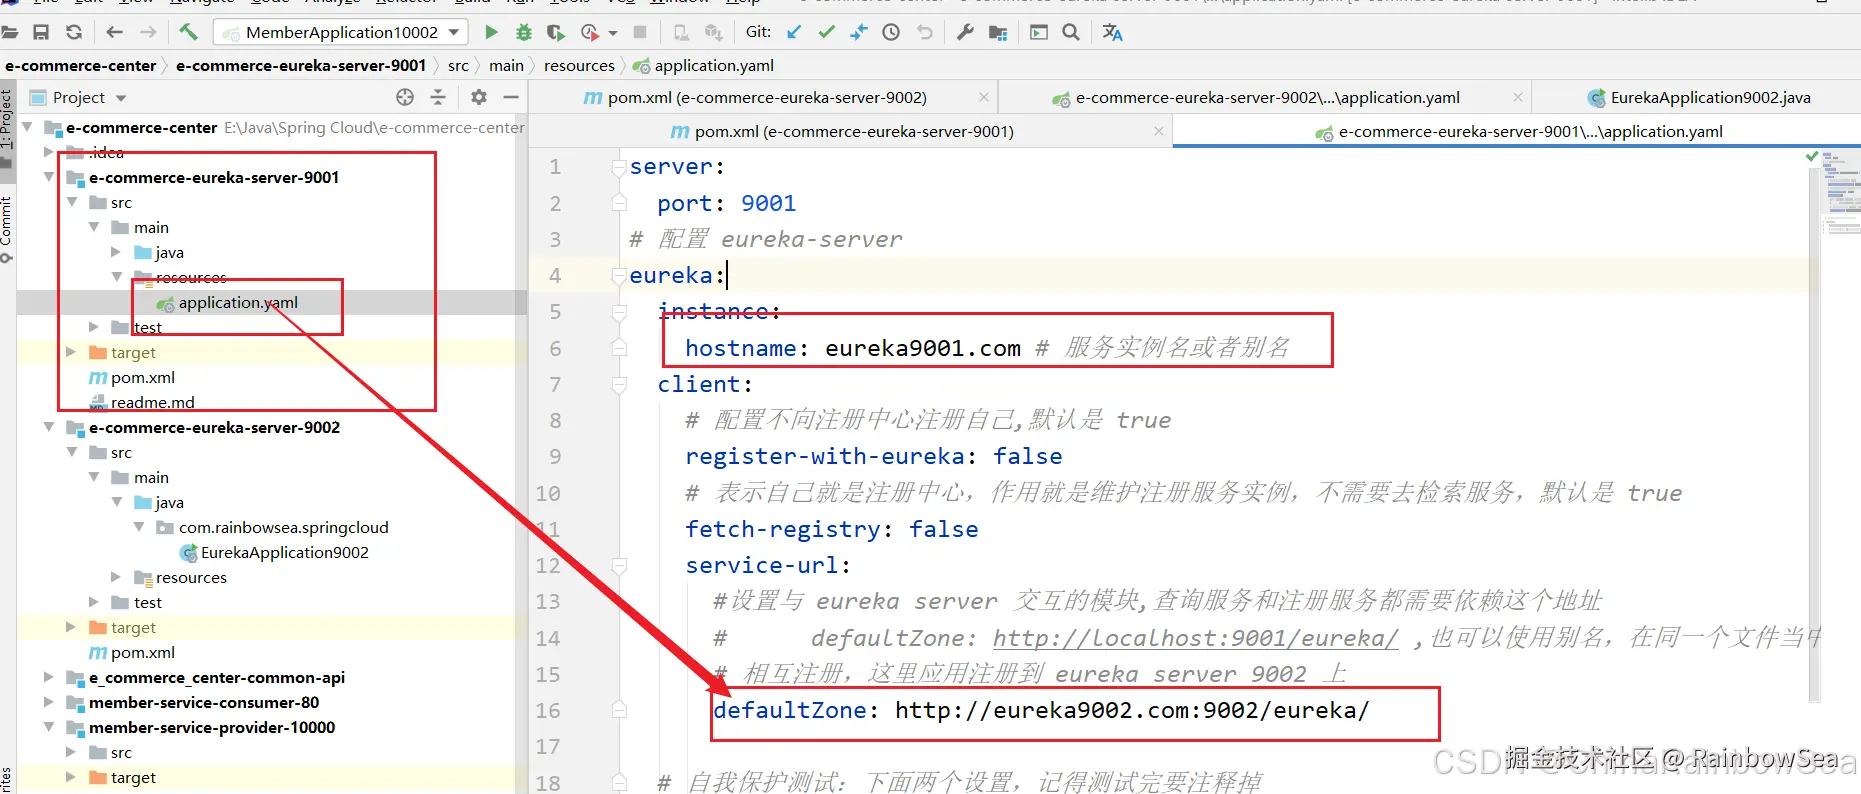Image resolution: width=1861 pixels, height=794 pixels.
Task: Select pom.xml under eureka-server-9001
Action: point(142,377)
